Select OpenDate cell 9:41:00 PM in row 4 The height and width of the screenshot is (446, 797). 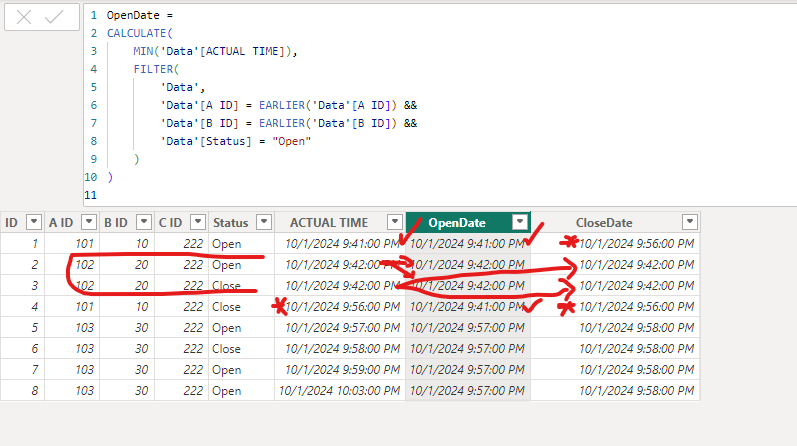click(468, 307)
